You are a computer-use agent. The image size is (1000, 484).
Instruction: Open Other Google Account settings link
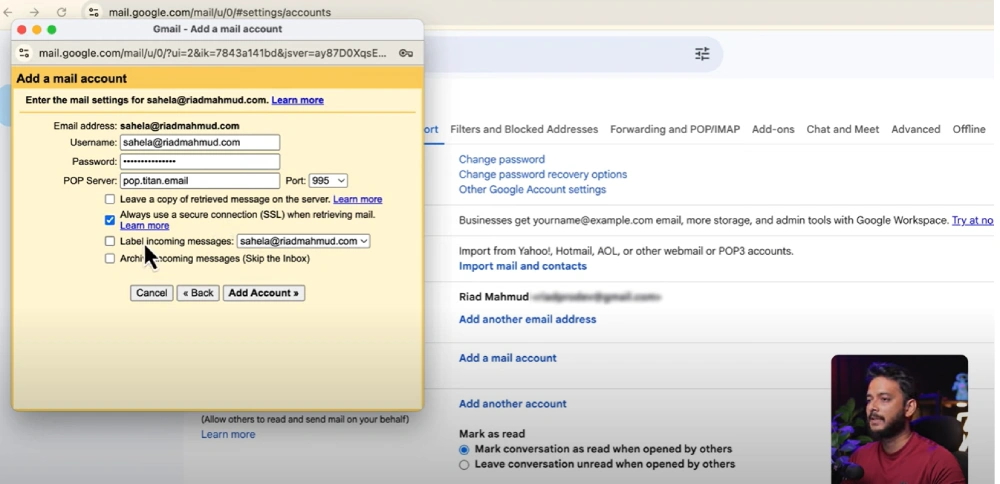[533, 189]
